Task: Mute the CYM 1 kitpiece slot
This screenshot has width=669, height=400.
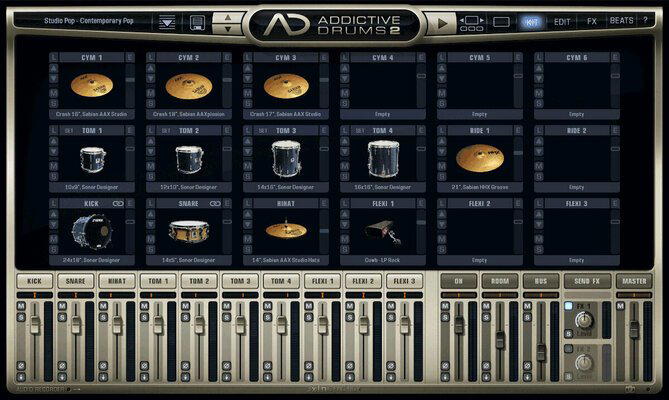Action: pyautogui.click(x=53, y=93)
